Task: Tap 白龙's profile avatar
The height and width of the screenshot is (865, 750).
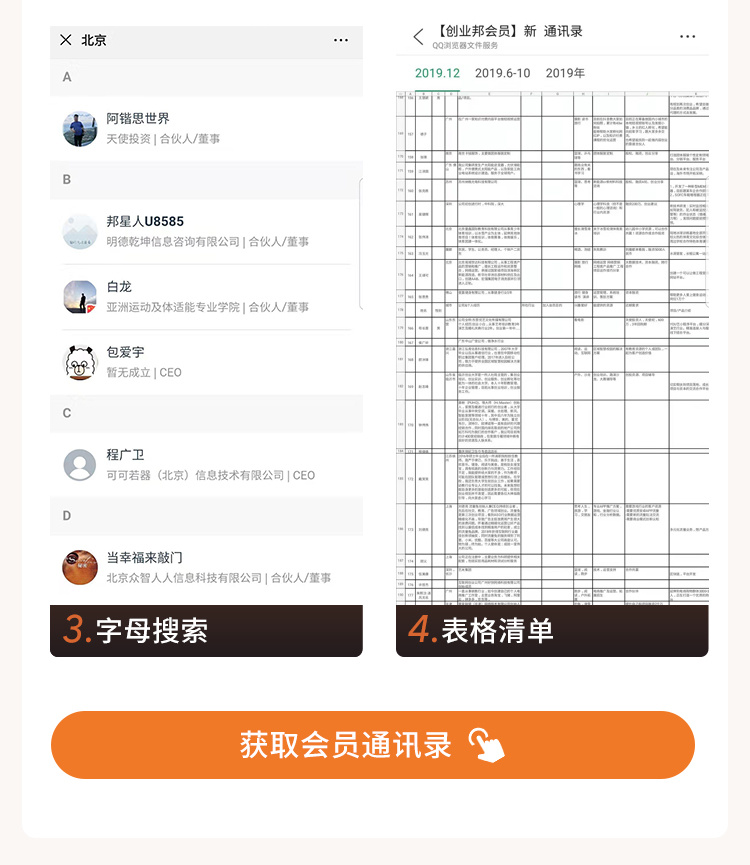Action: (80, 297)
